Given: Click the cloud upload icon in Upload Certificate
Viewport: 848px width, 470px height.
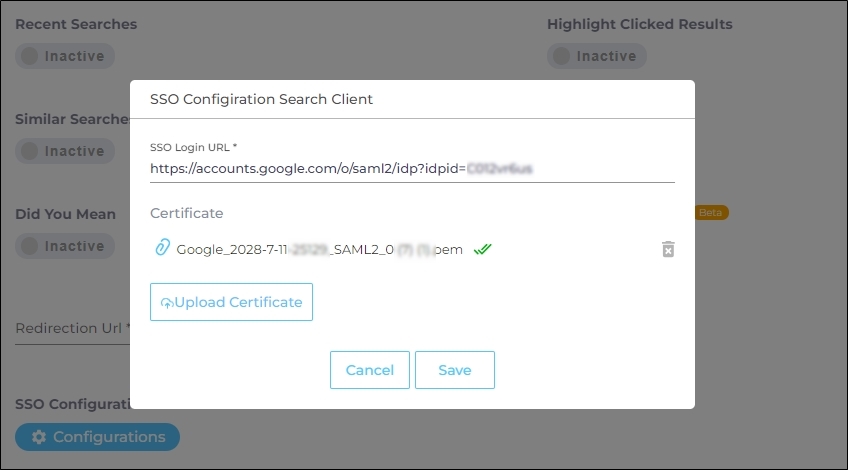Looking at the screenshot, I should pos(167,303).
